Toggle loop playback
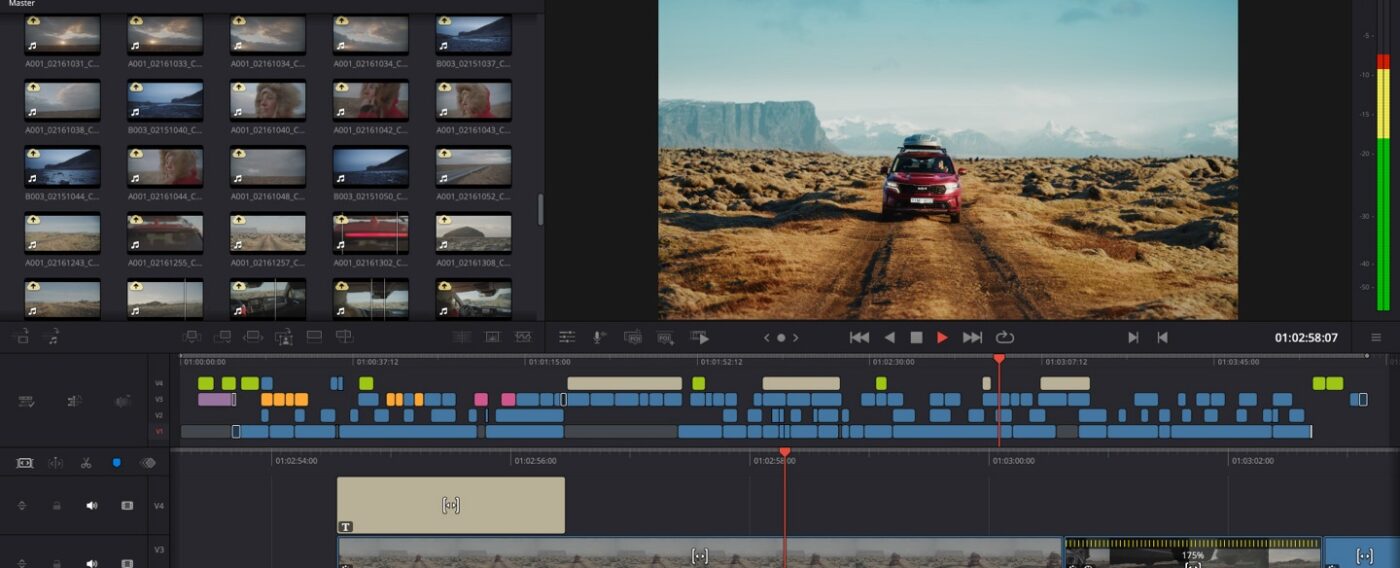Screen dimensions: 1400x568 (1004, 338)
